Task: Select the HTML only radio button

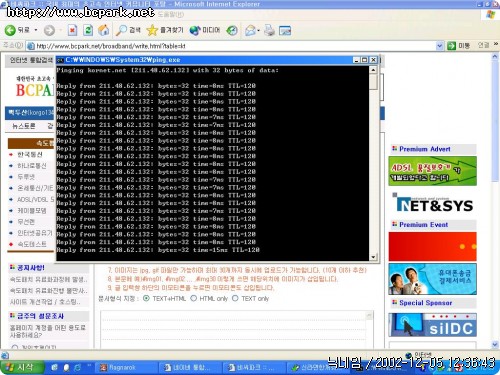Action: [x=193, y=298]
